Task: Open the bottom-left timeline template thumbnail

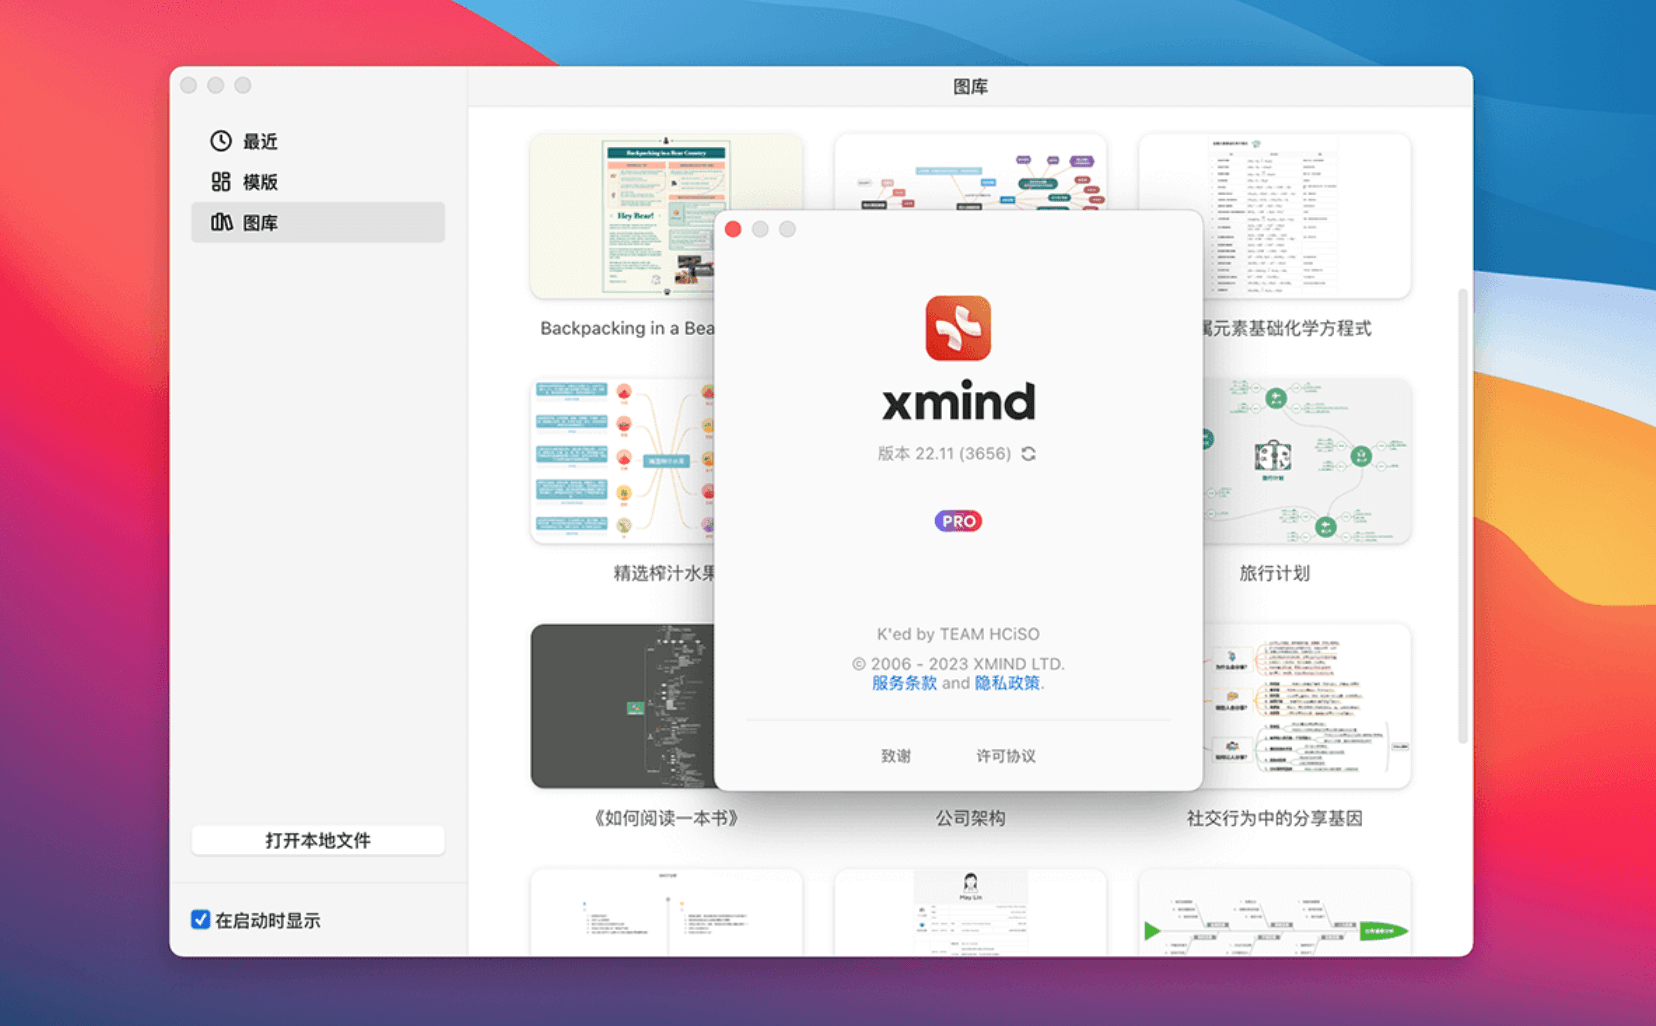Action: [x=666, y=912]
